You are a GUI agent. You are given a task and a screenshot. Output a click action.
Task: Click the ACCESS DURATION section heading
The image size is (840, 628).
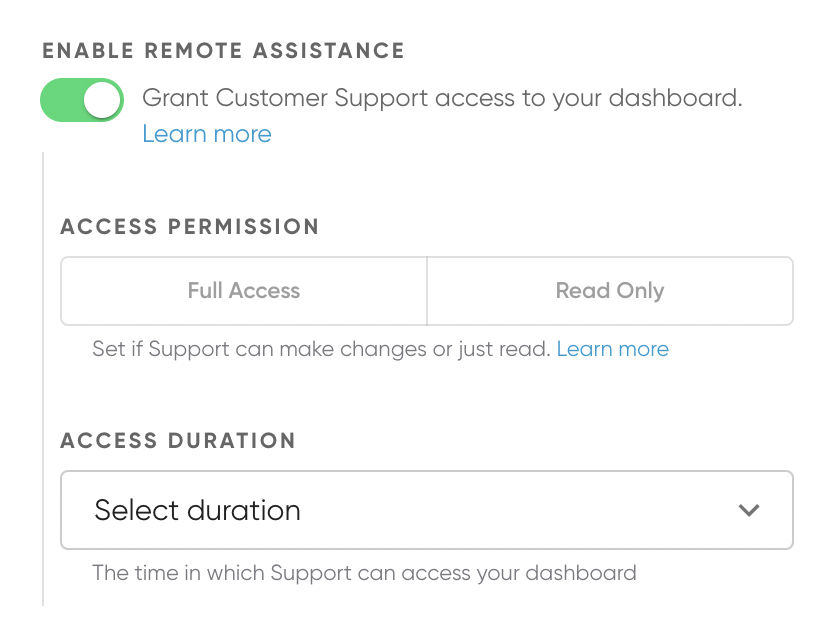point(178,441)
